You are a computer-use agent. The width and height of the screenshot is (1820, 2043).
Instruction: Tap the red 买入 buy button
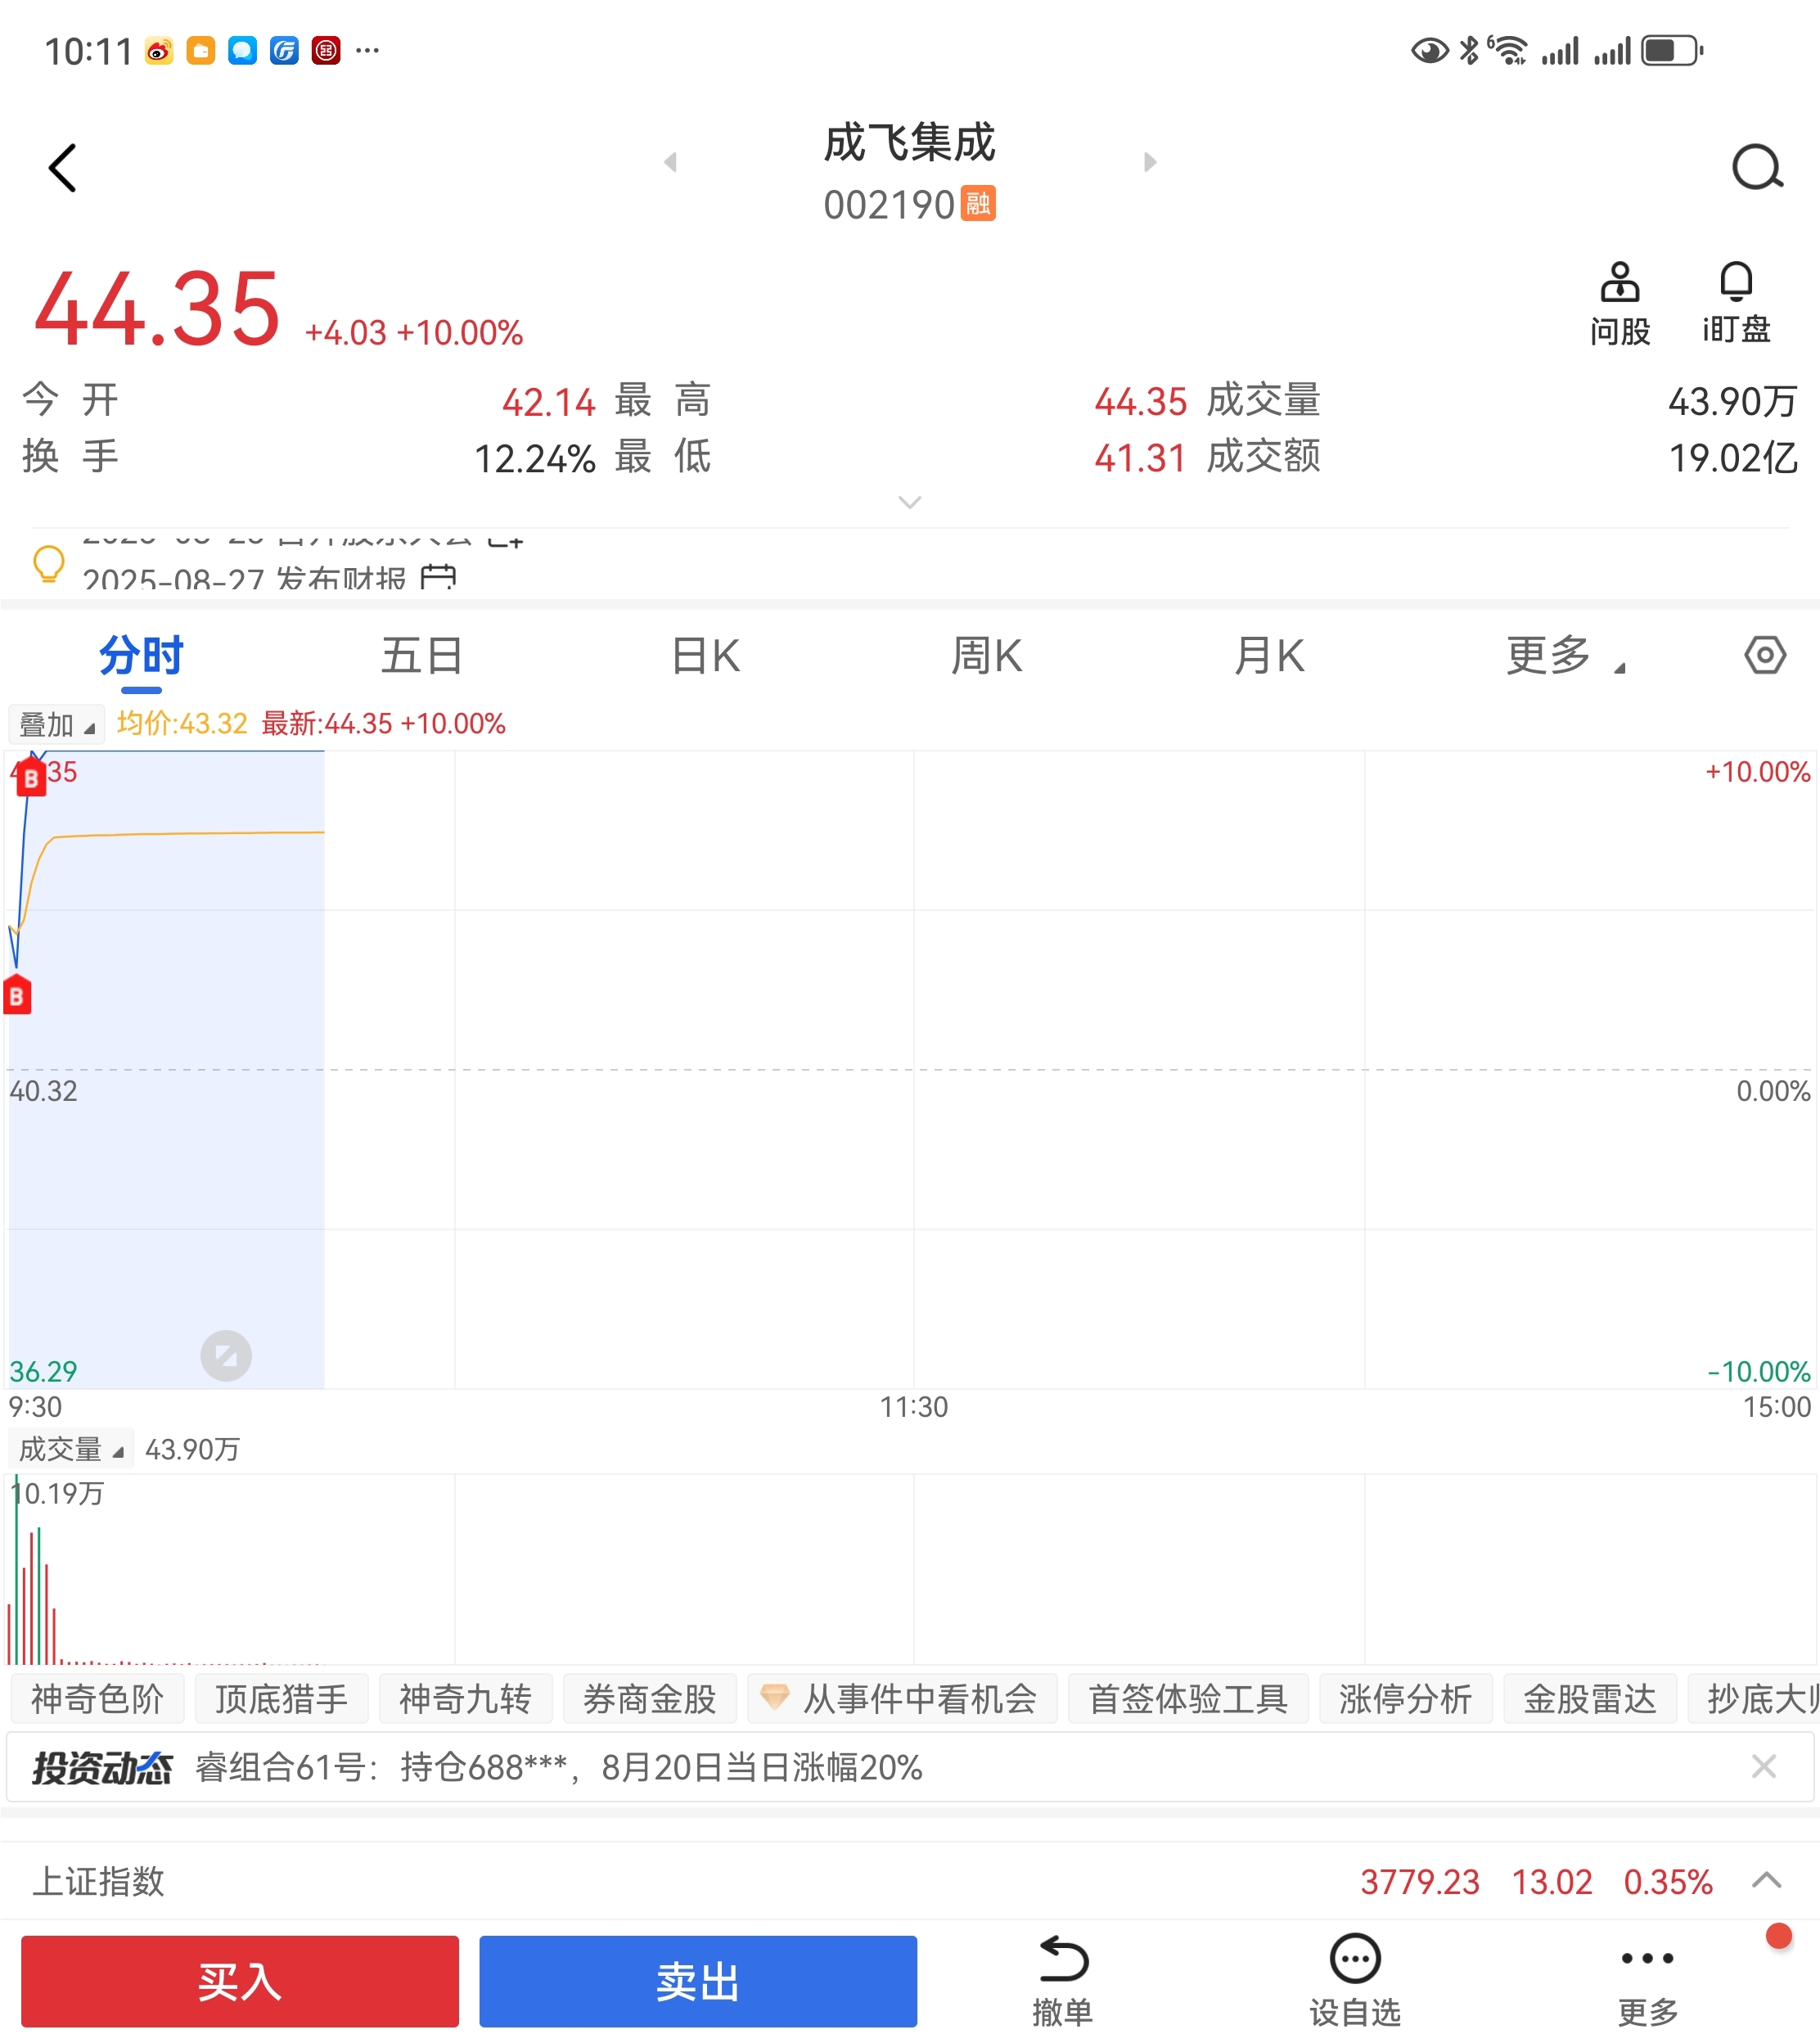tap(240, 1981)
